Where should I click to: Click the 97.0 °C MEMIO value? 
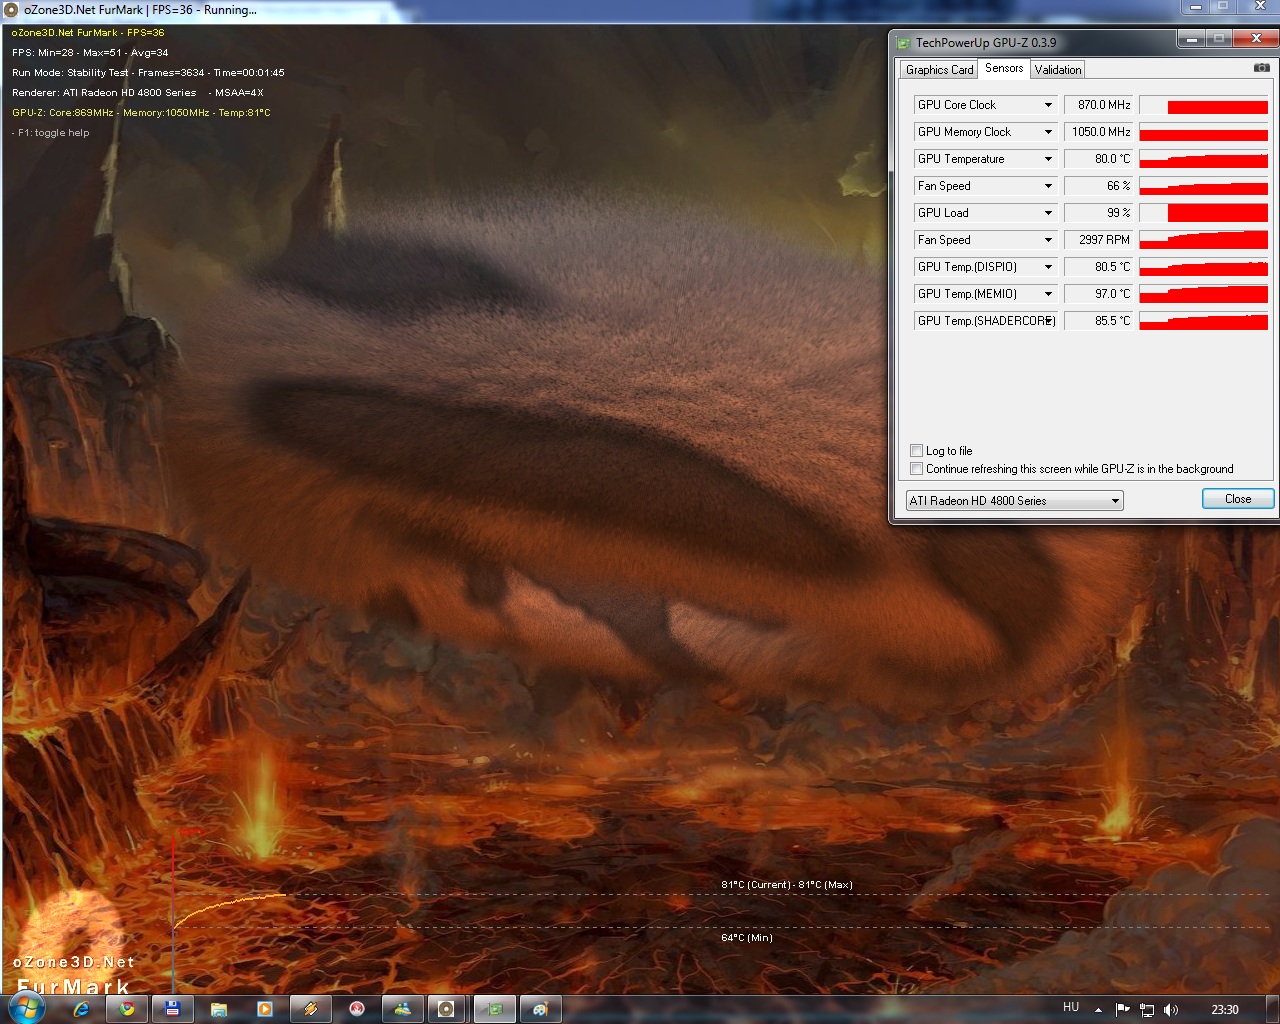(1098, 294)
